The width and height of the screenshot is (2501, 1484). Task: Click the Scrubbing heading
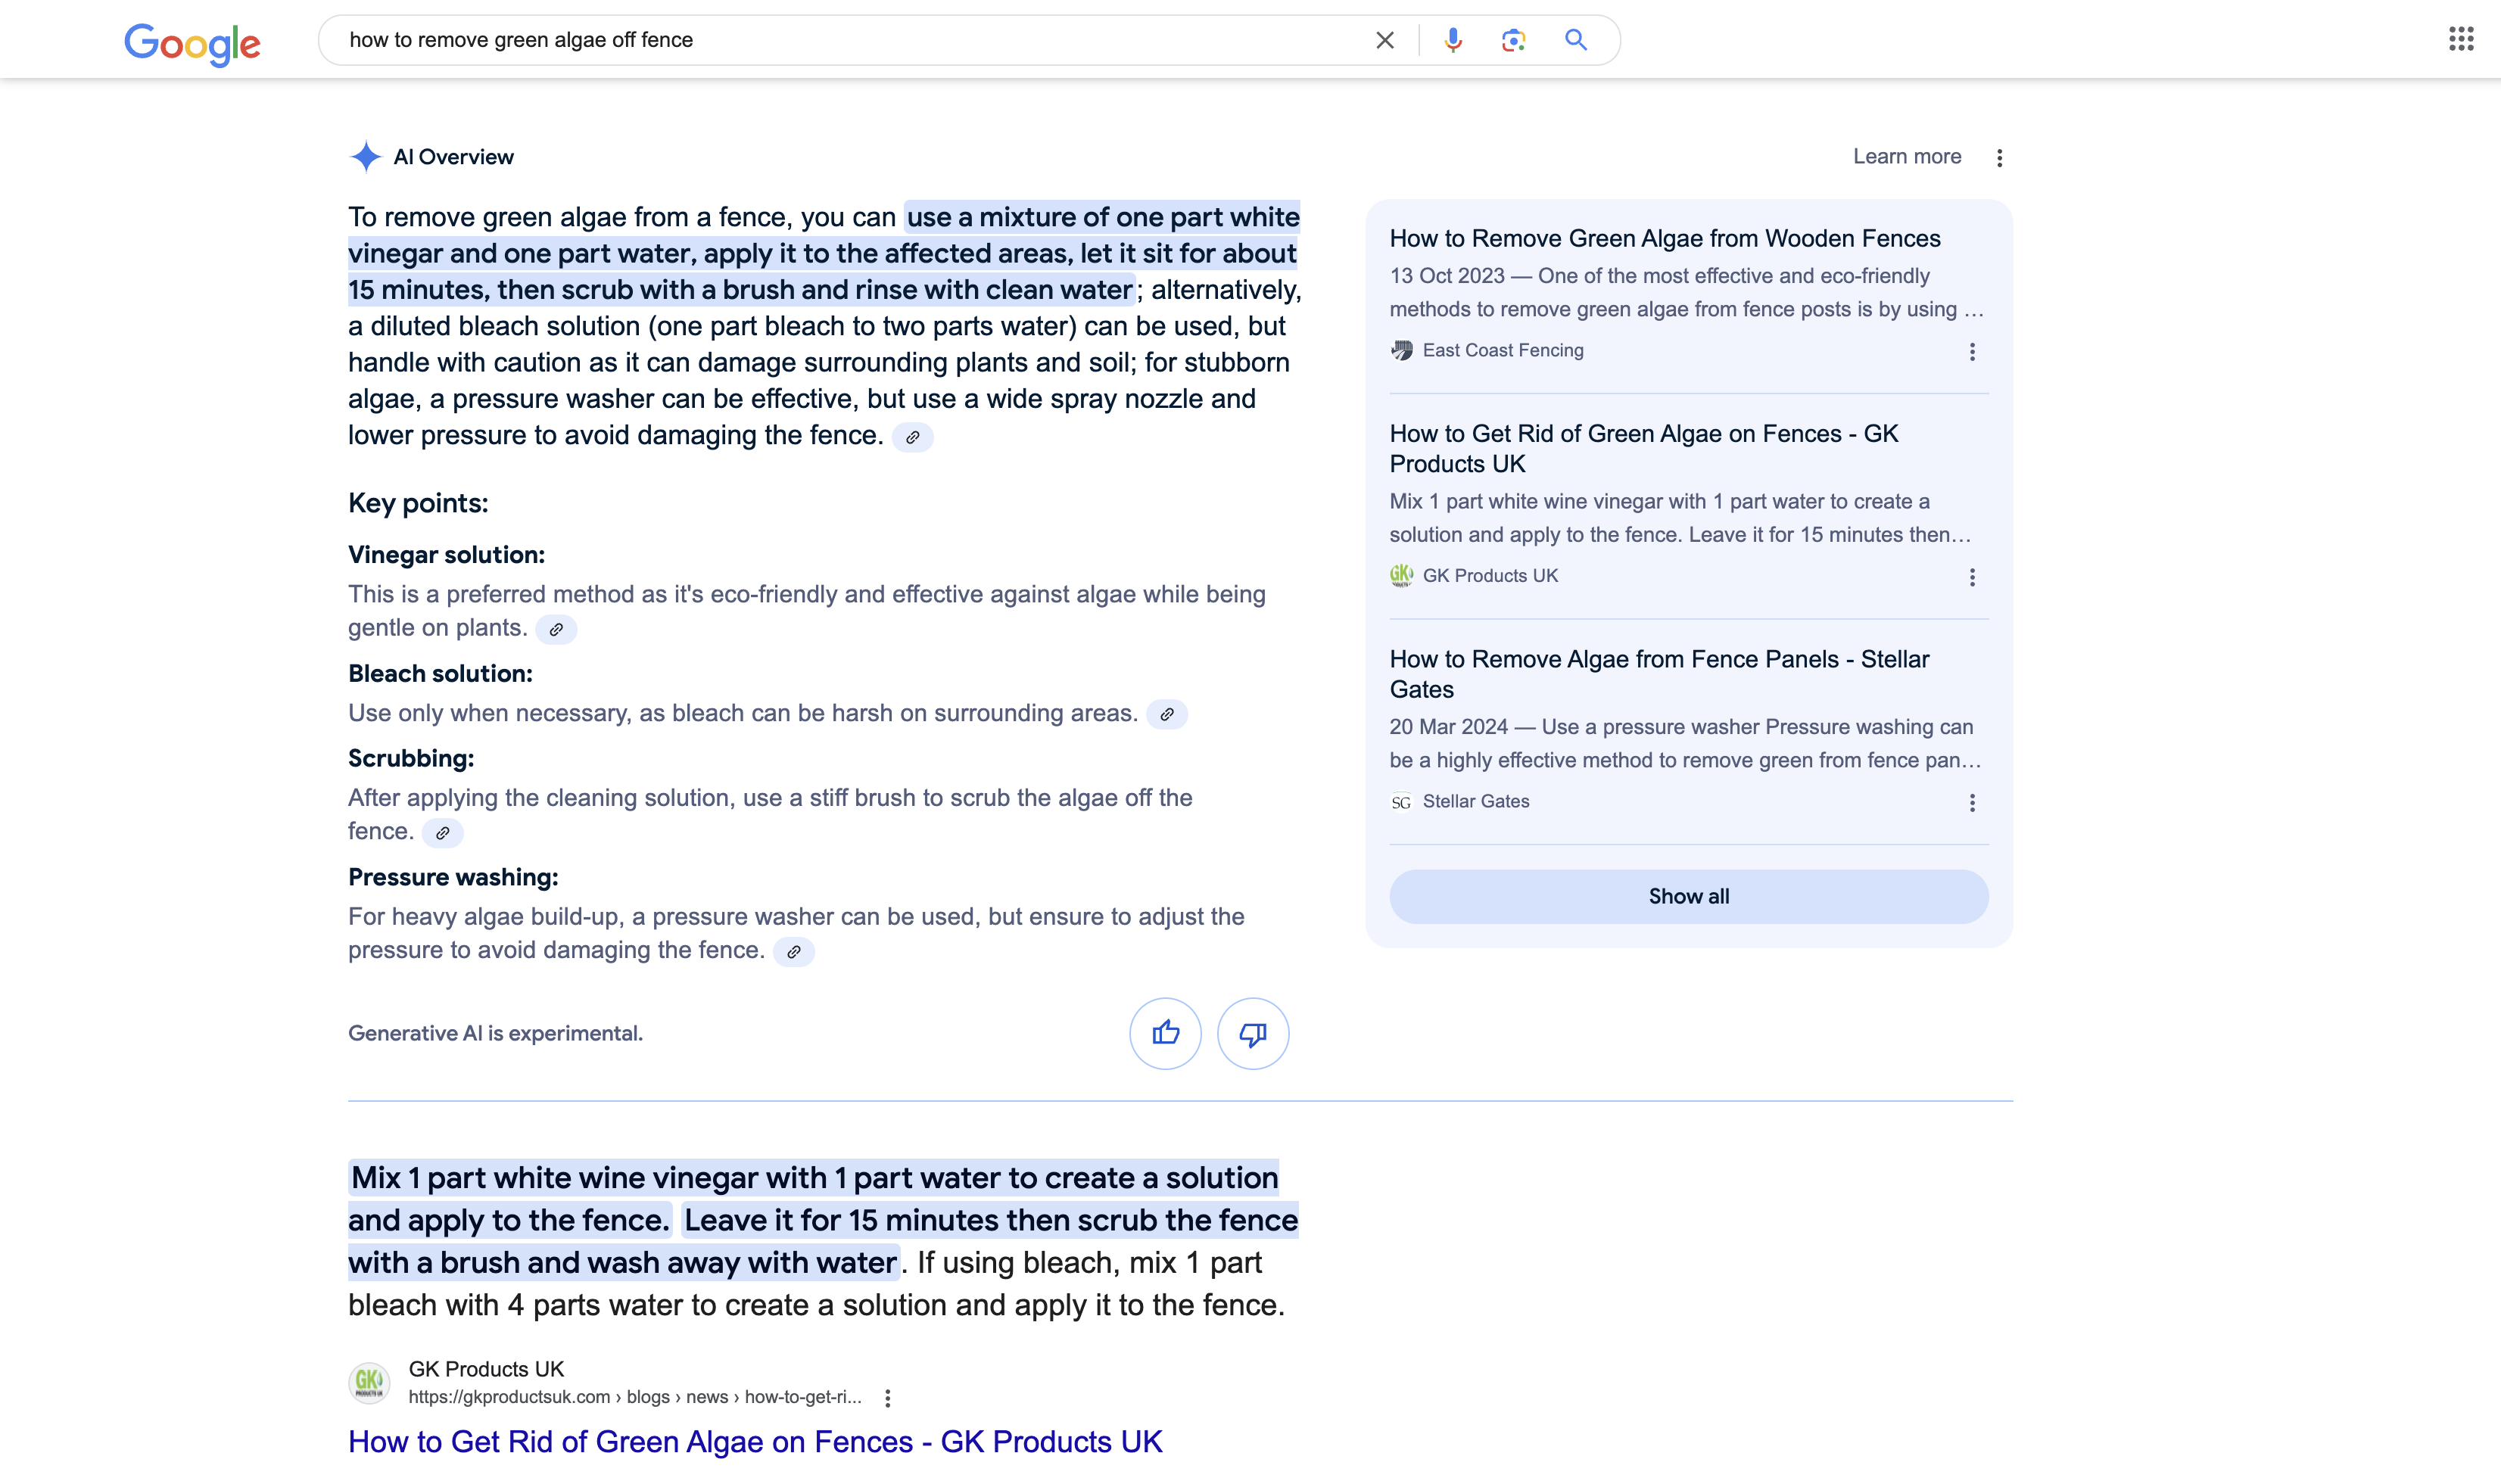pyautogui.click(x=411, y=758)
